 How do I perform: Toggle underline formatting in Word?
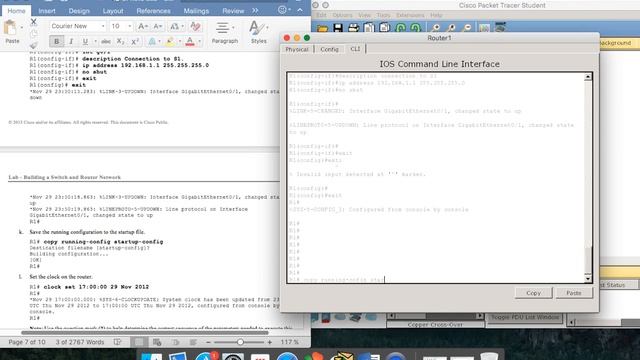click(85, 41)
